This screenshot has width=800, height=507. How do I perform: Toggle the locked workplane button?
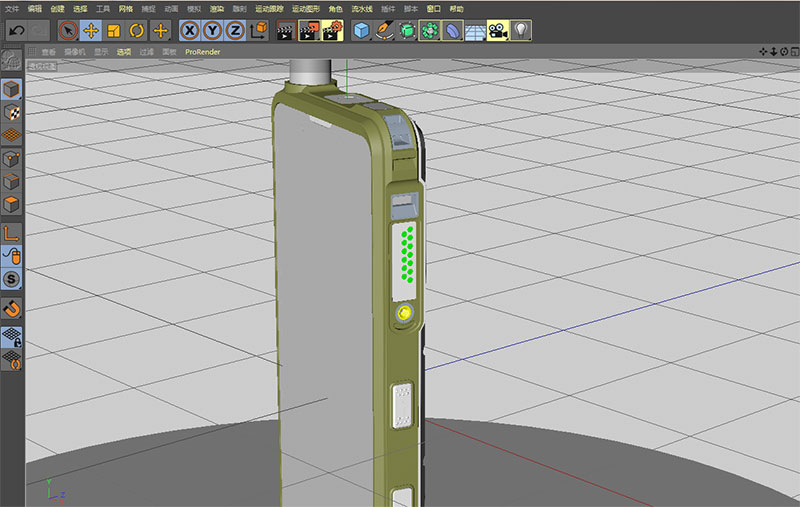tap(11, 337)
